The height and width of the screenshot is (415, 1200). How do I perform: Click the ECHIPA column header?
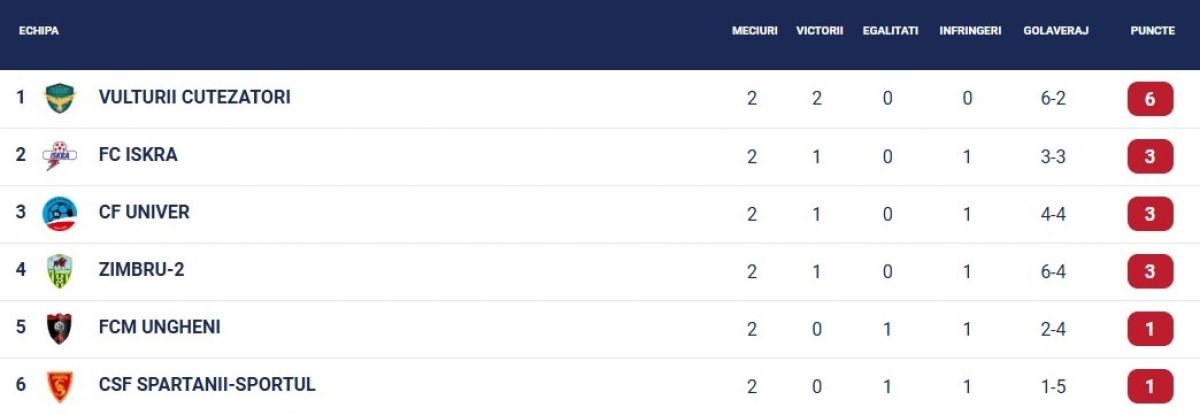click(x=39, y=31)
